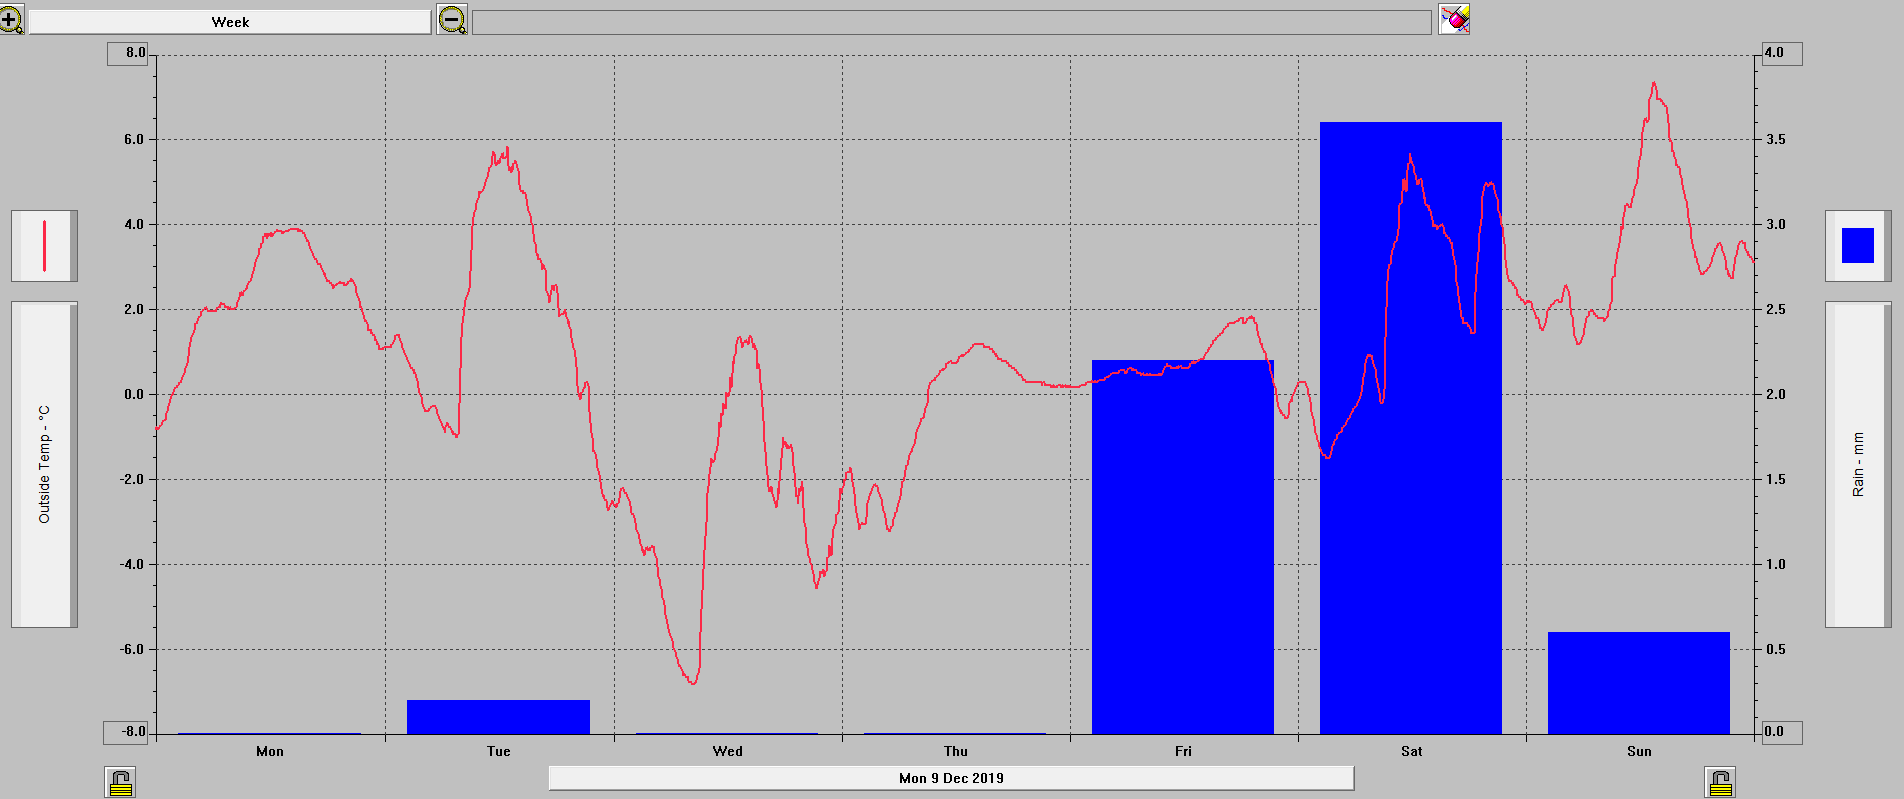Image resolution: width=1904 pixels, height=799 pixels.
Task: Open the Outside Temp variable selector
Action: [x=44, y=464]
